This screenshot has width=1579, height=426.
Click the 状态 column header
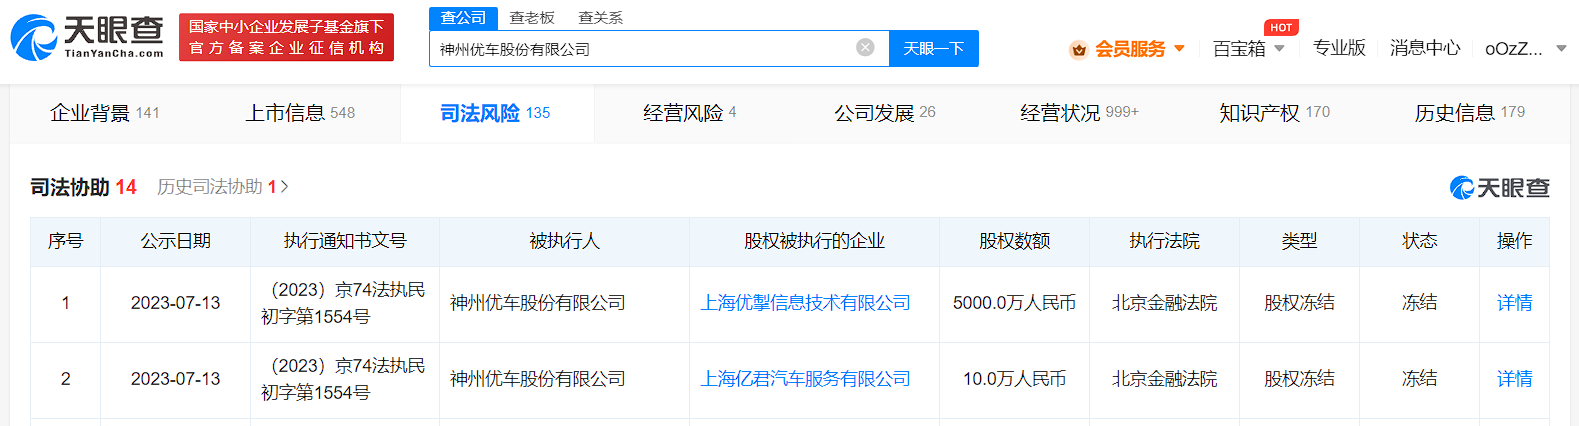1419,241
